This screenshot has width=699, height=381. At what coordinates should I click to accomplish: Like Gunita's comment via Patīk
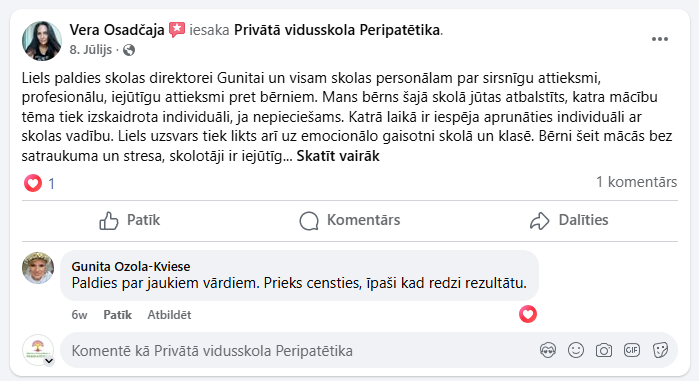117,315
